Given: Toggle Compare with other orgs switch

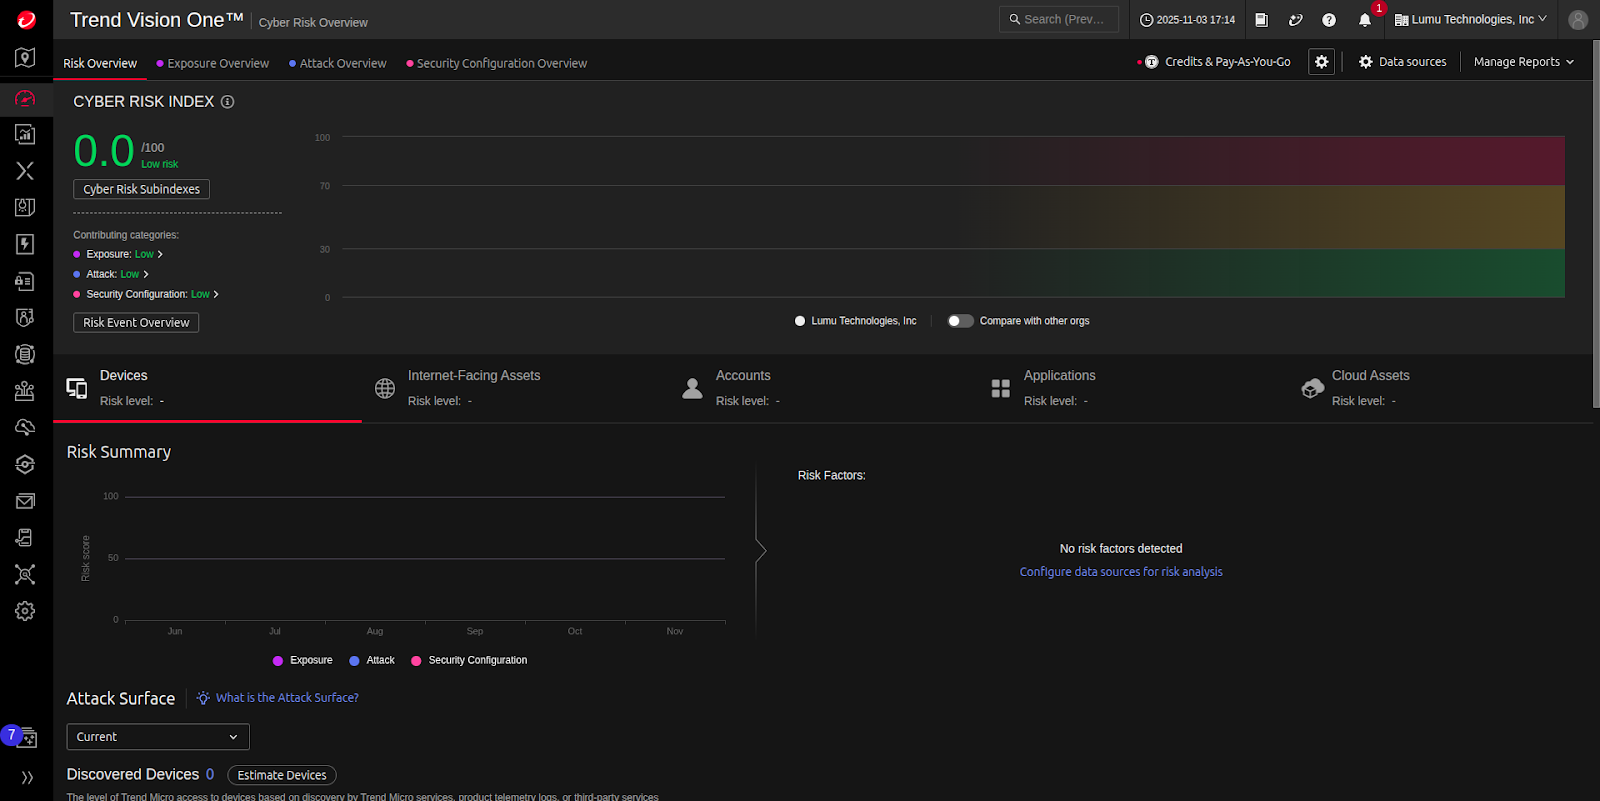Looking at the screenshot, I should [x=960, y=321].
